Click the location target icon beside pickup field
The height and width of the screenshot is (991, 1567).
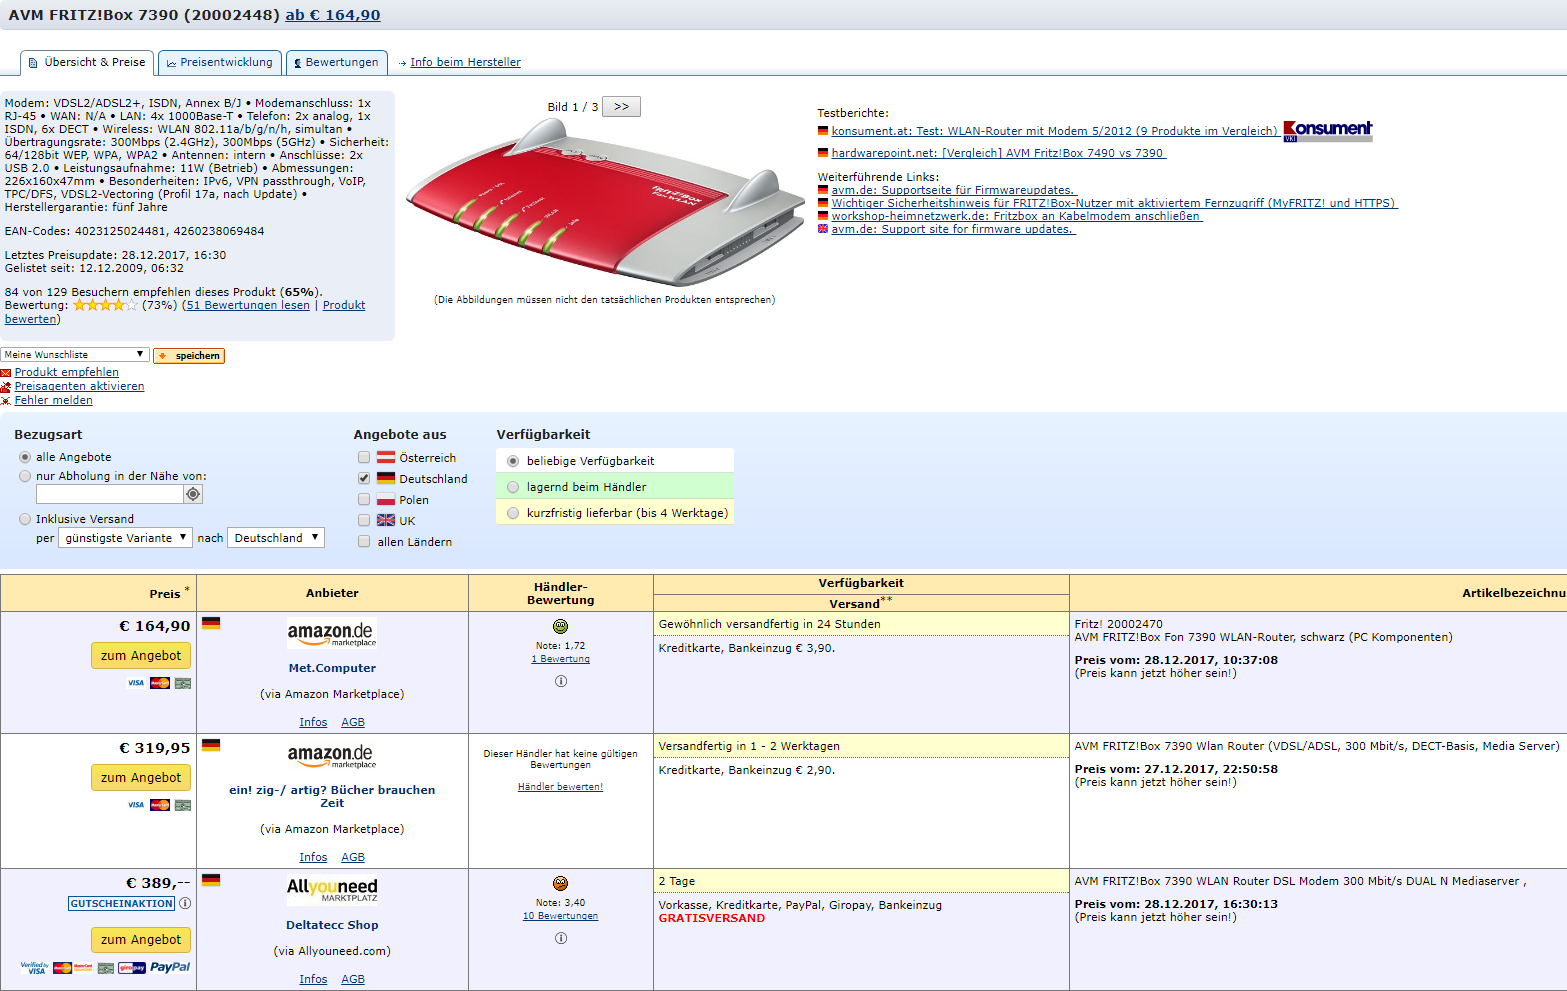pyautogui.click(x=193, y=494)
